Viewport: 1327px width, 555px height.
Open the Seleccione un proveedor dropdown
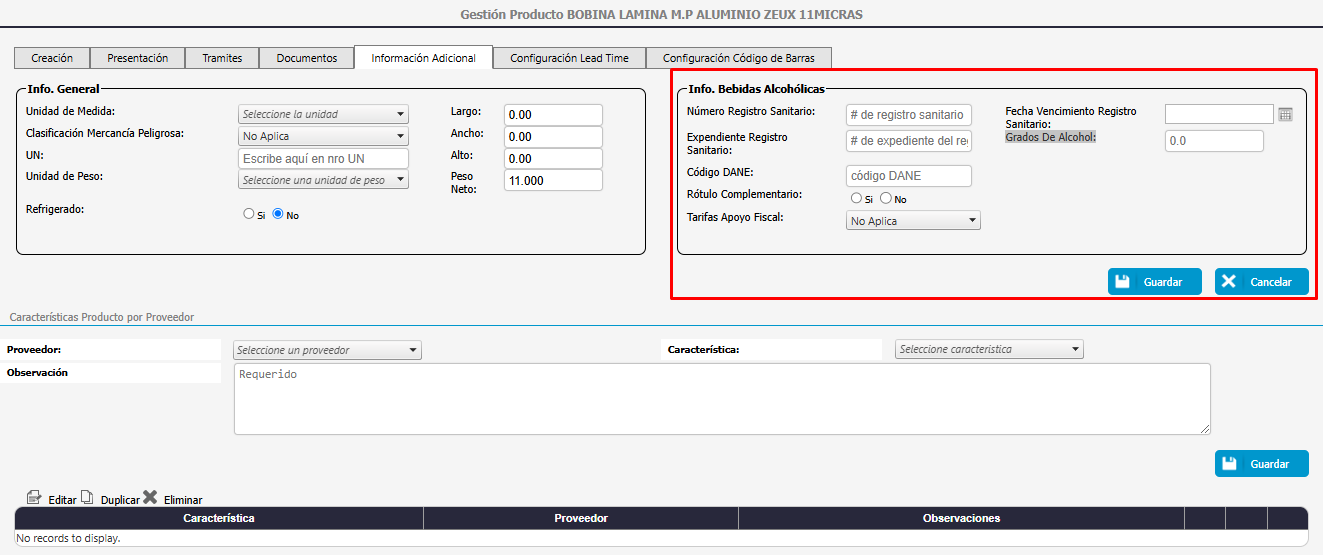pyautogui.click(x=327, y=350)
